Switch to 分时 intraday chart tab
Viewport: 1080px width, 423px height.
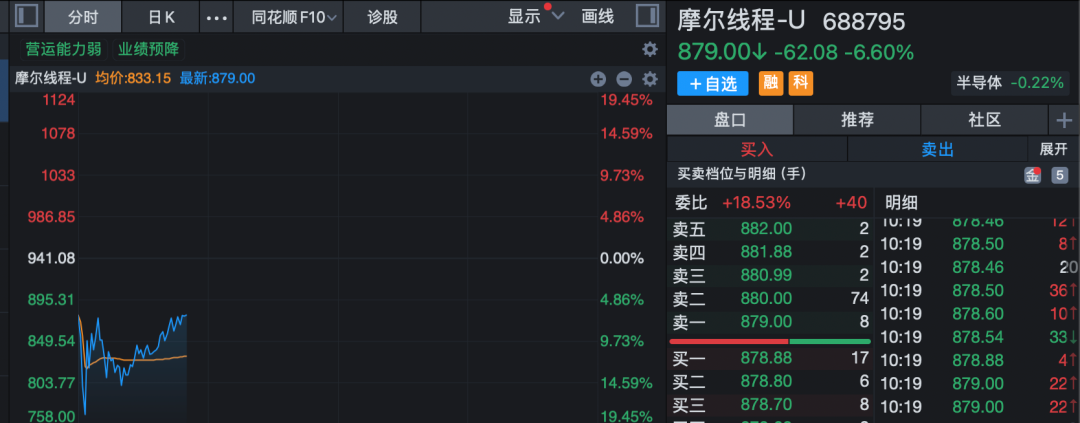[83, 17]
